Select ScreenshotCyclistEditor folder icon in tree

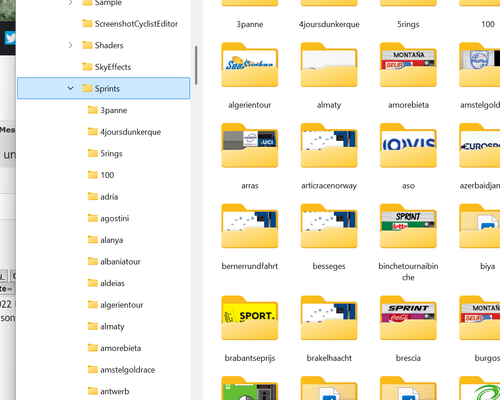87,23
